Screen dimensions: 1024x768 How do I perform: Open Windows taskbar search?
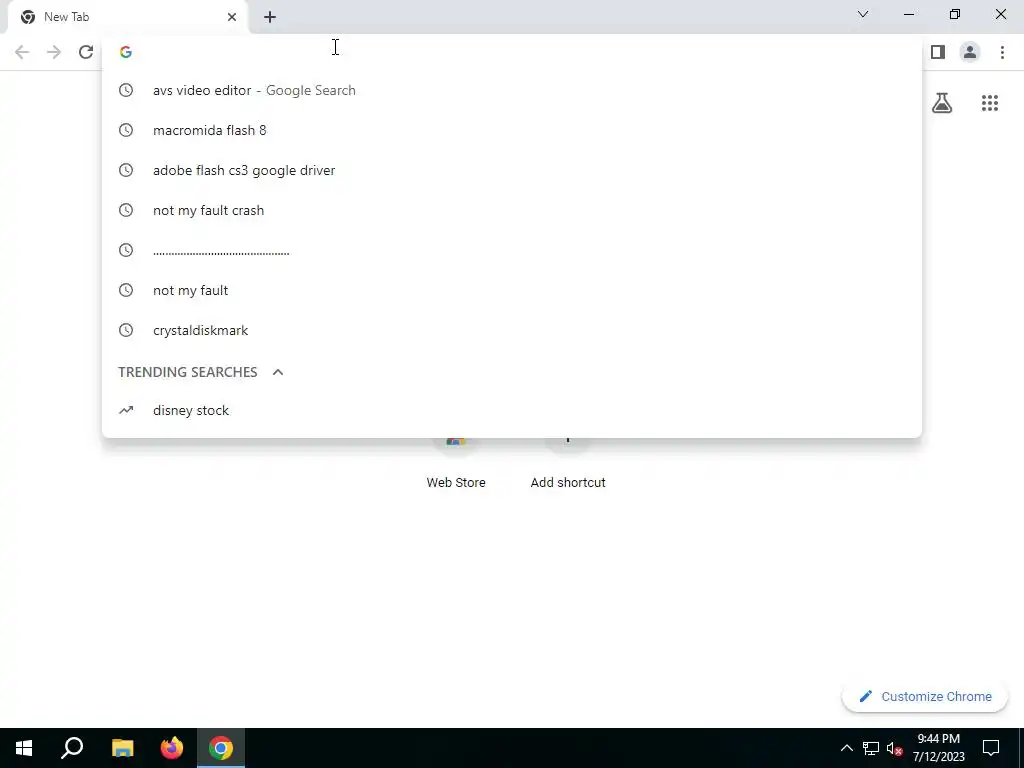(72, 748)
